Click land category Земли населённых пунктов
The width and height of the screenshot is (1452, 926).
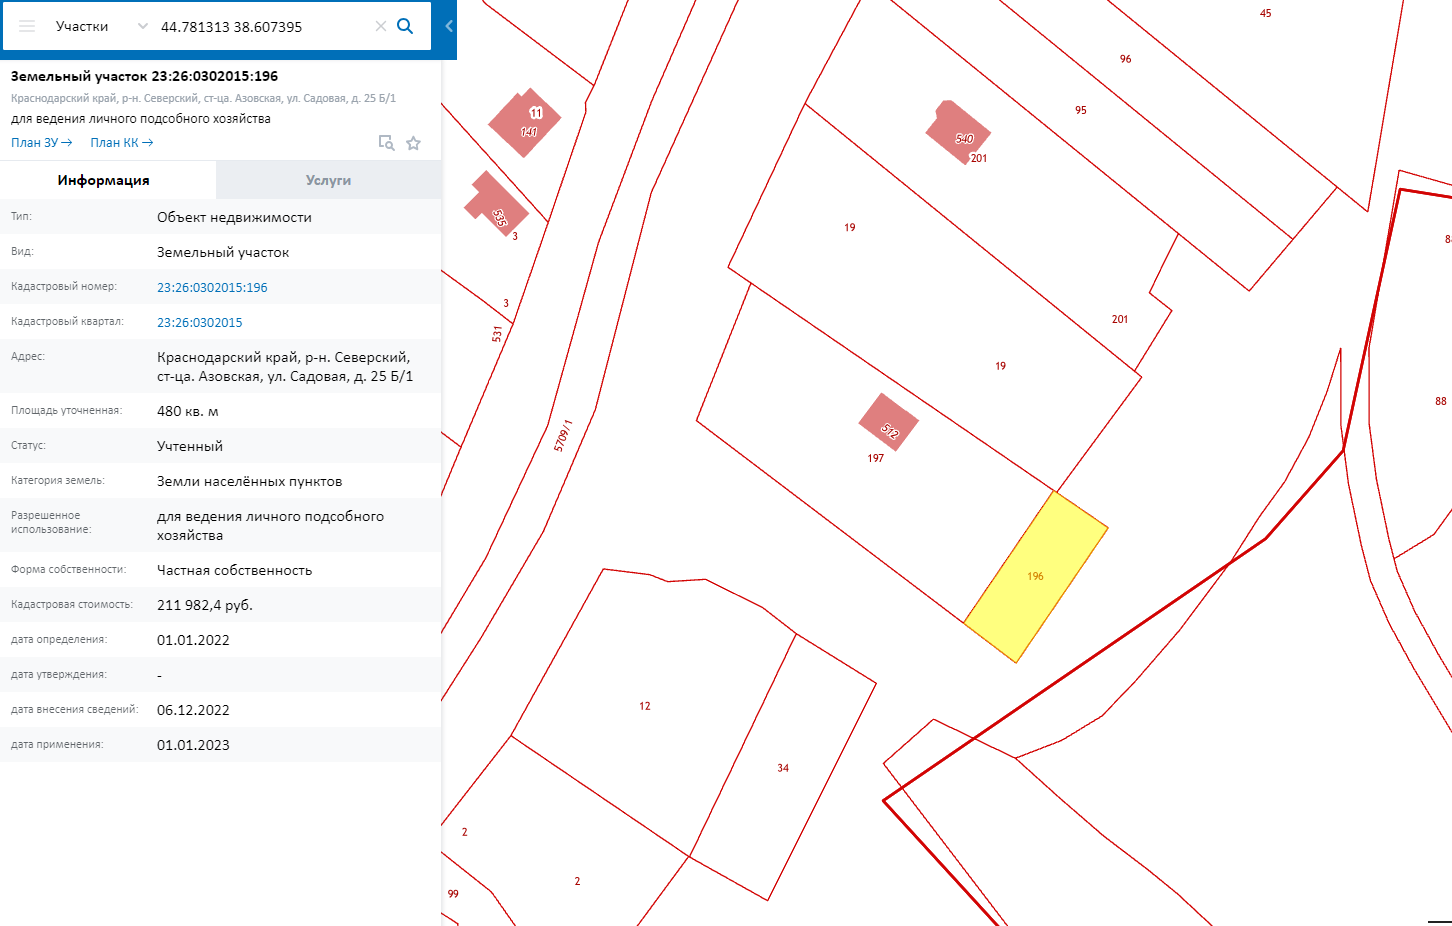250,481
